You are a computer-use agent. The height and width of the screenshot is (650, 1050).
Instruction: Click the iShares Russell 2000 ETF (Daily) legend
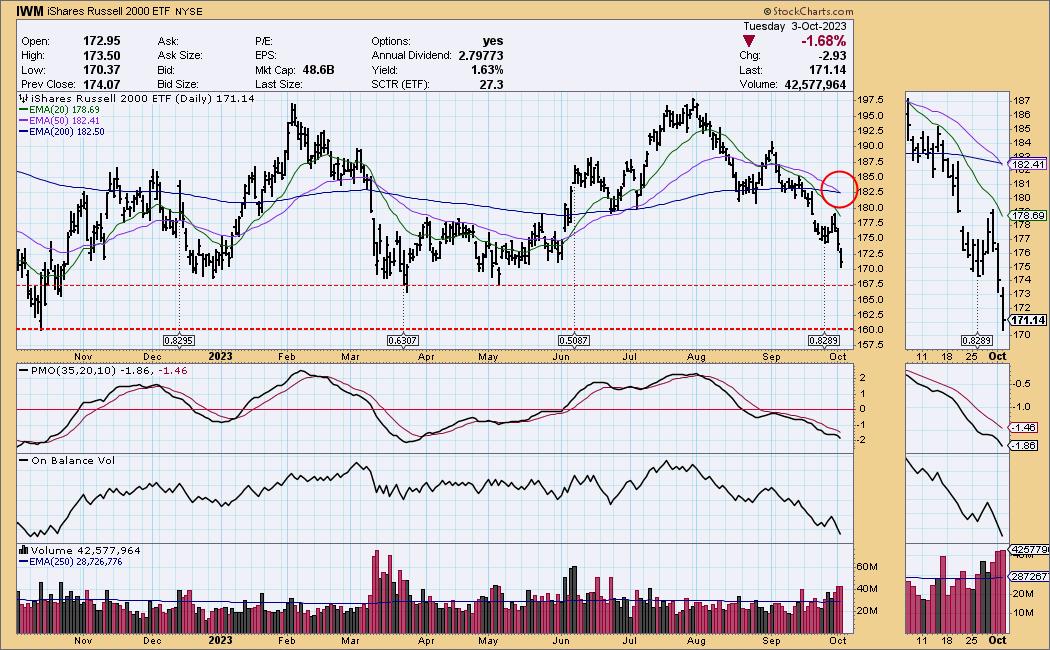pyautogui.click(x=136, y=98)
